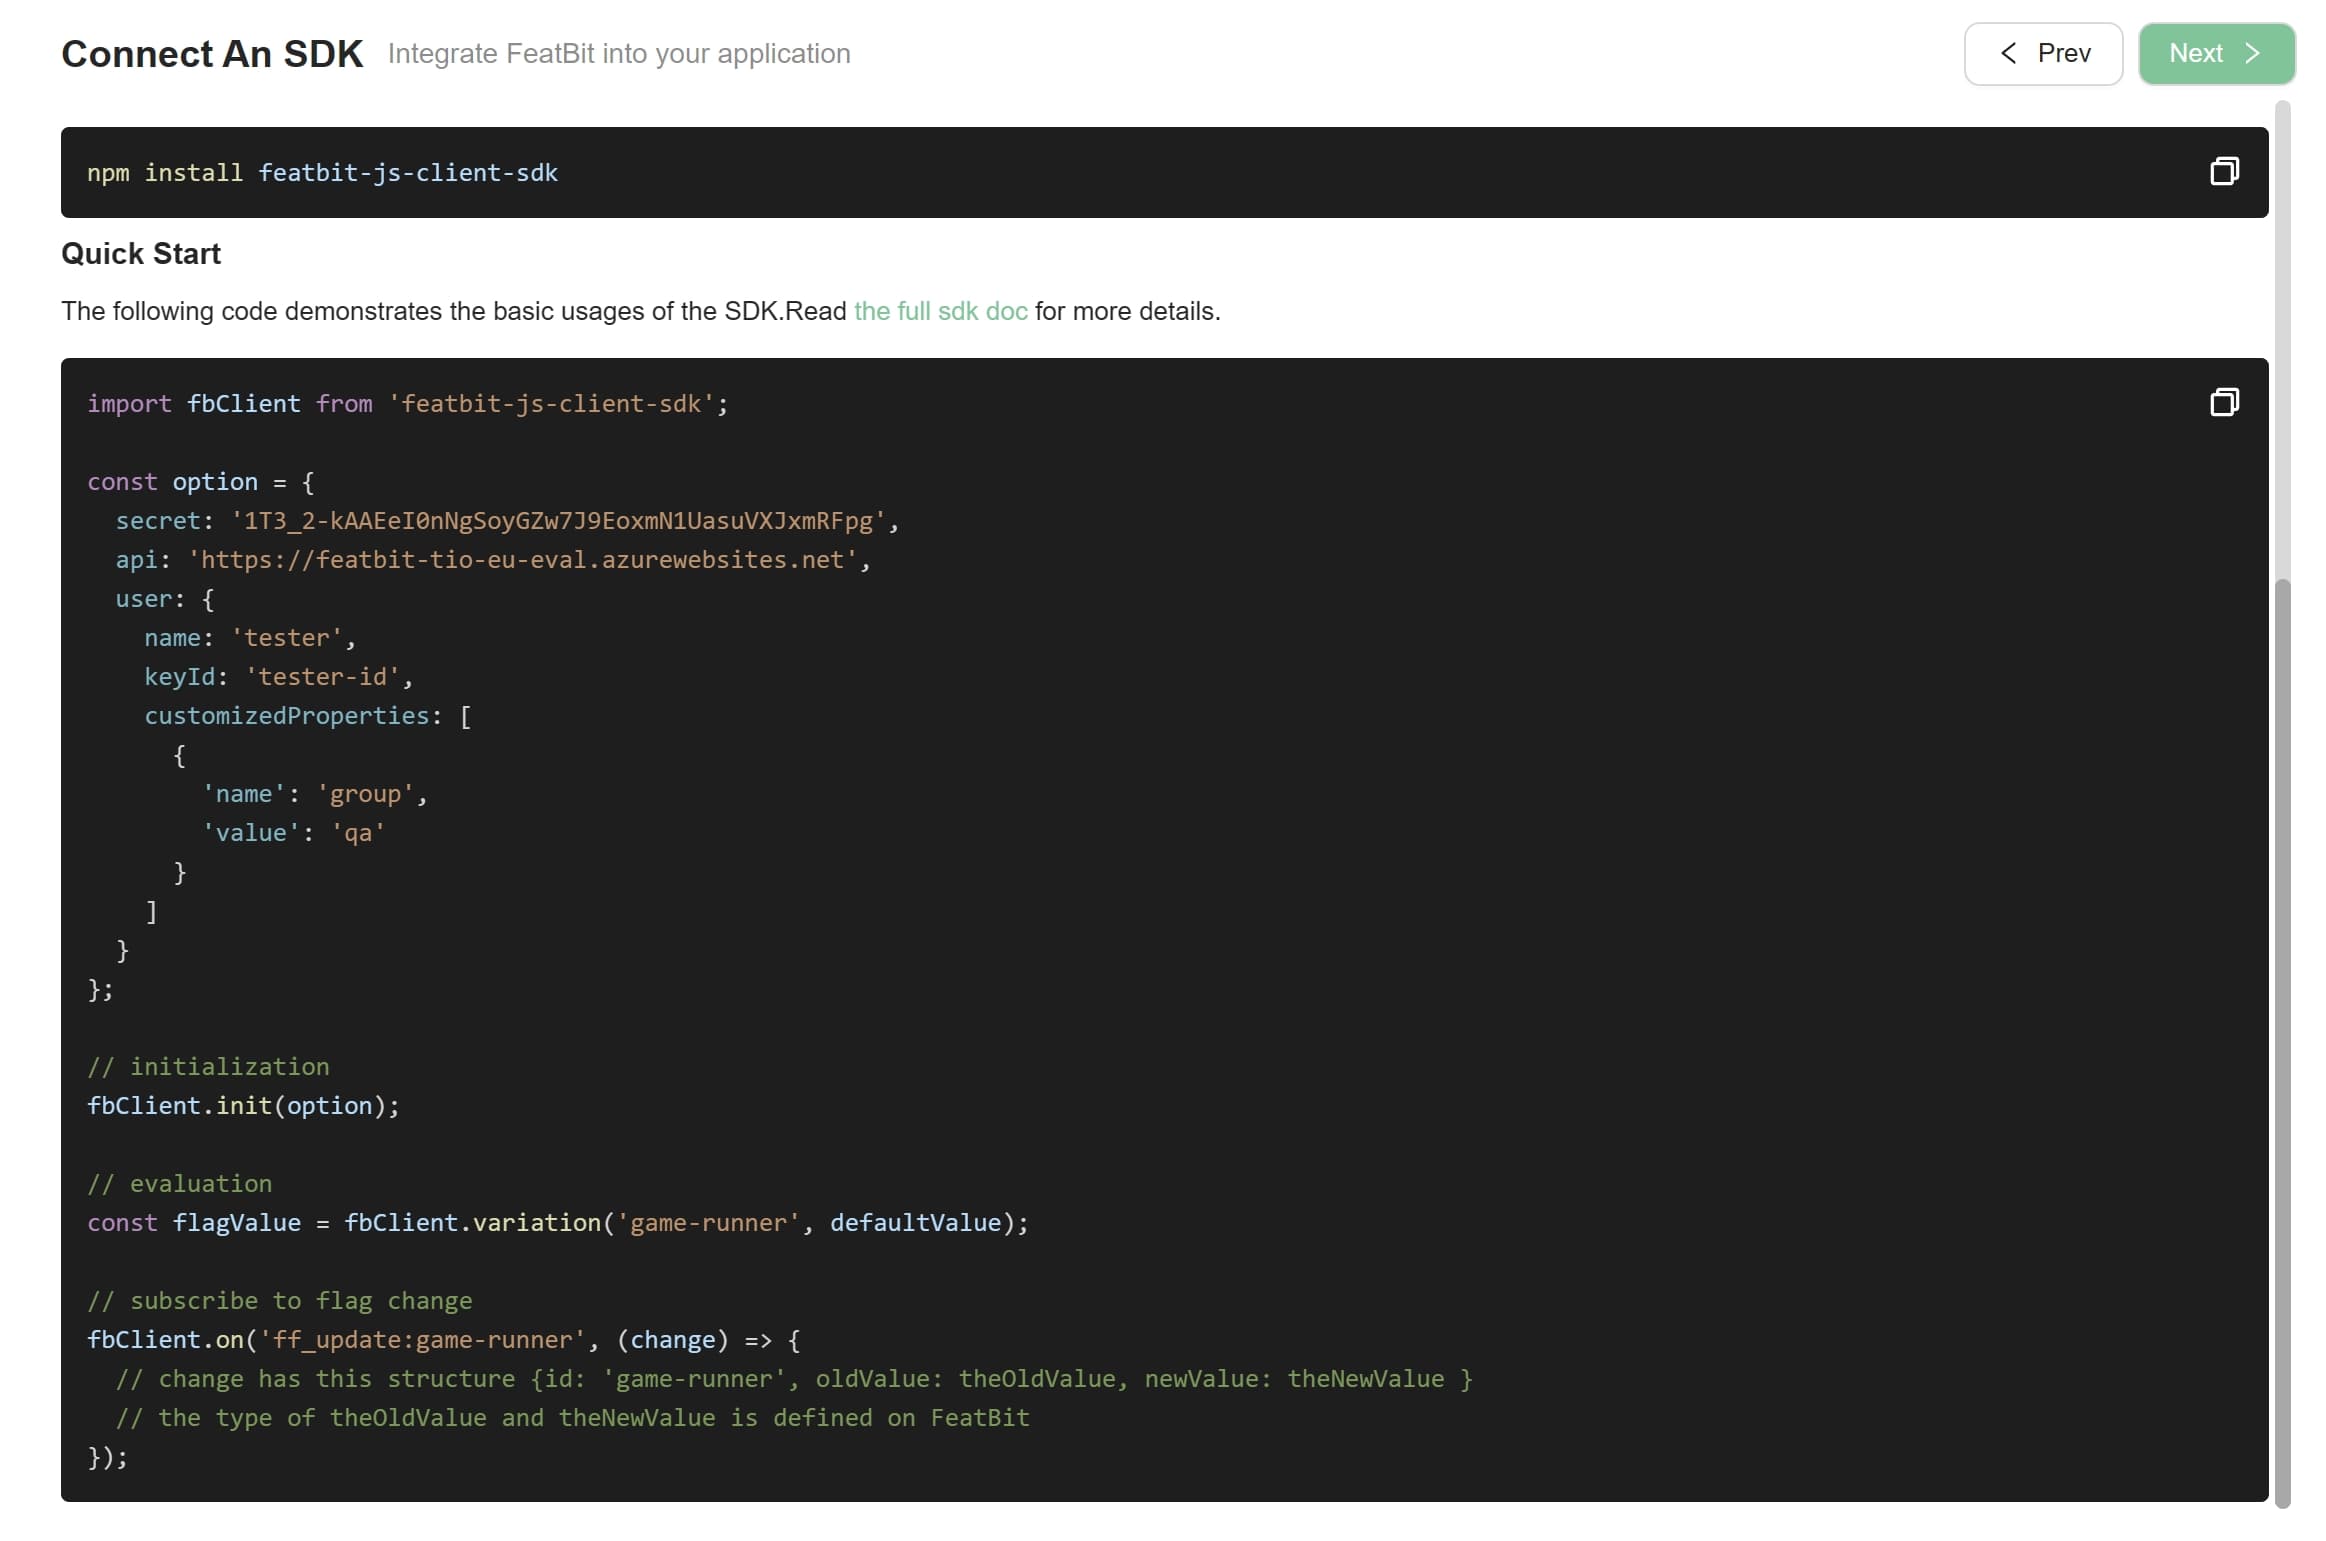The height and width of the screenshot is (1541, 2326).
Task: Copy the Quick Start code snippet
Action: click(x=2223, y=402)
